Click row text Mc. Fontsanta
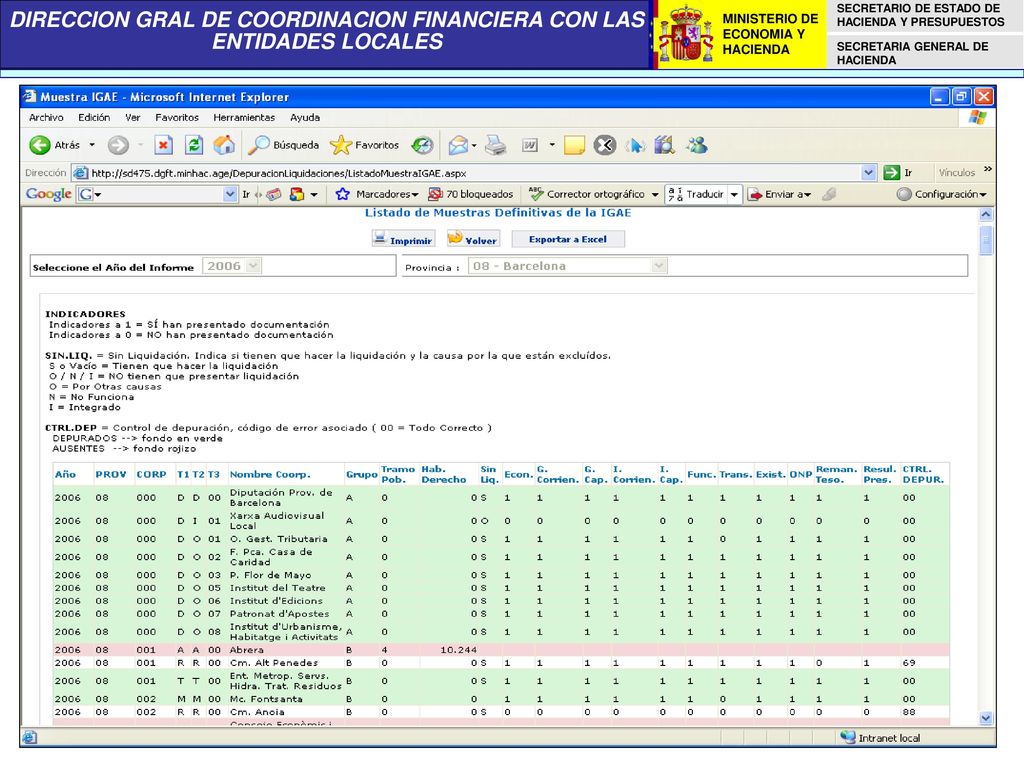This screenshot has width=1024, height=768. [266, 699]
